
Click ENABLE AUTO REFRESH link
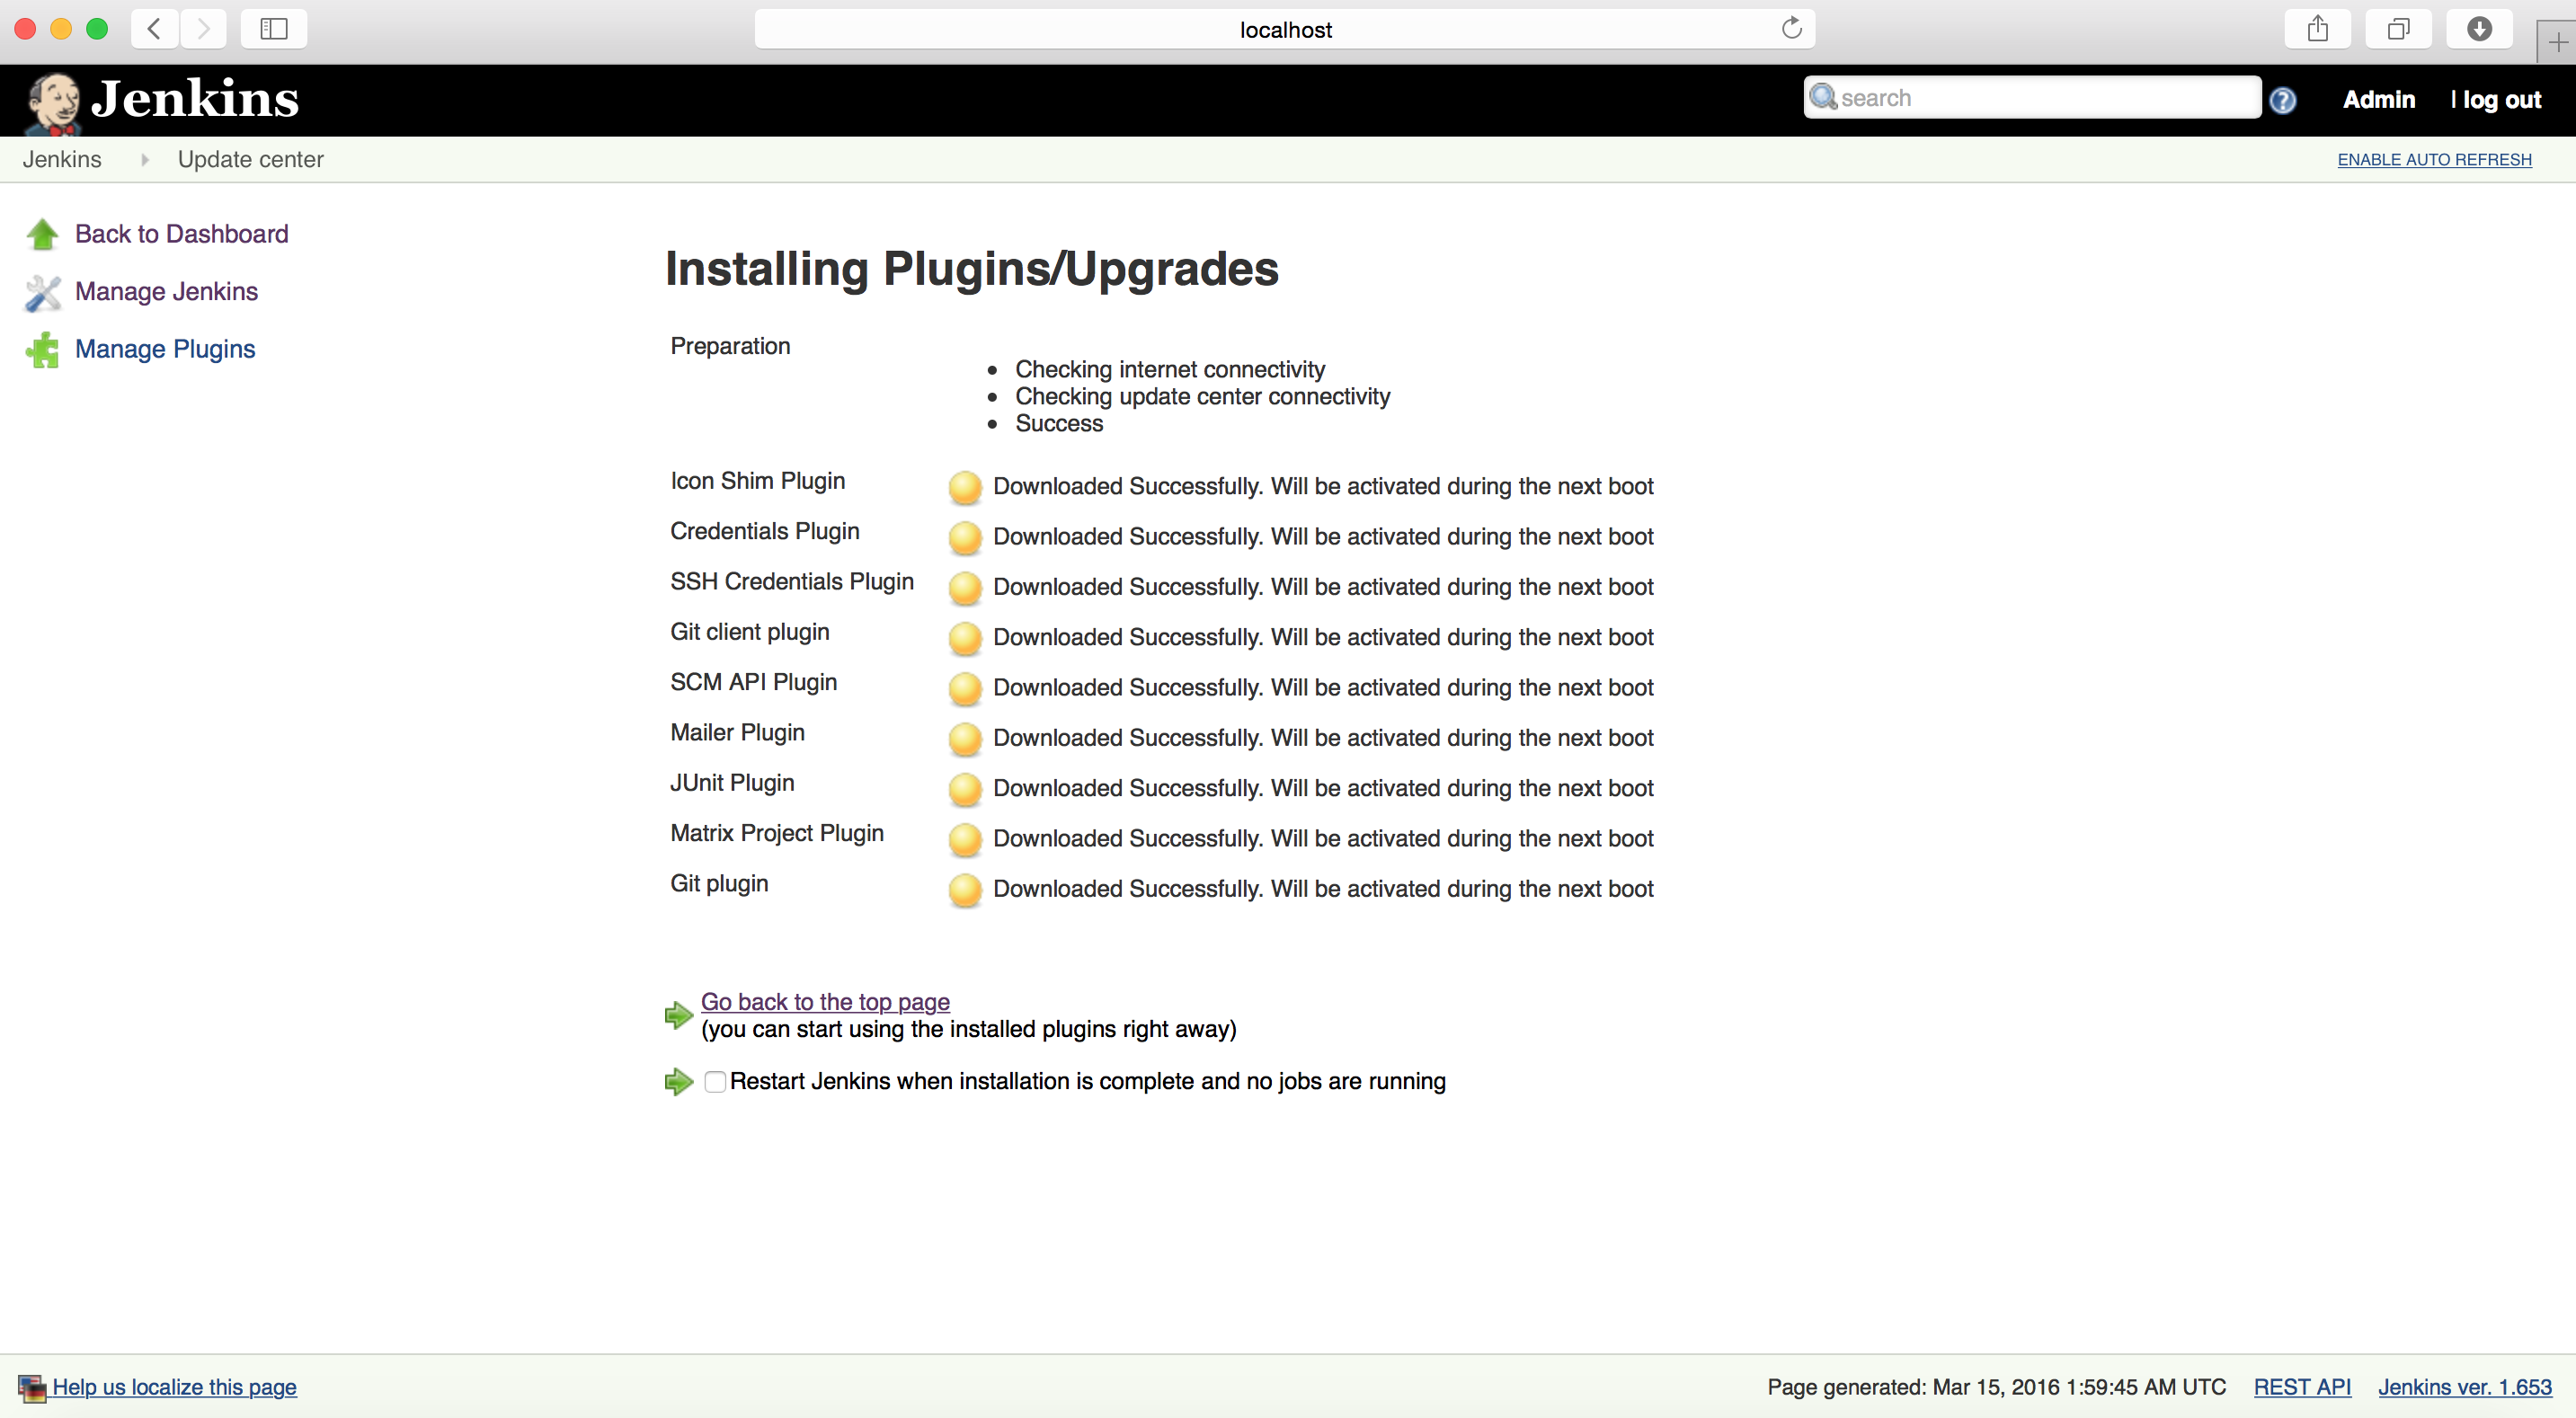(x=2434, y=160)
